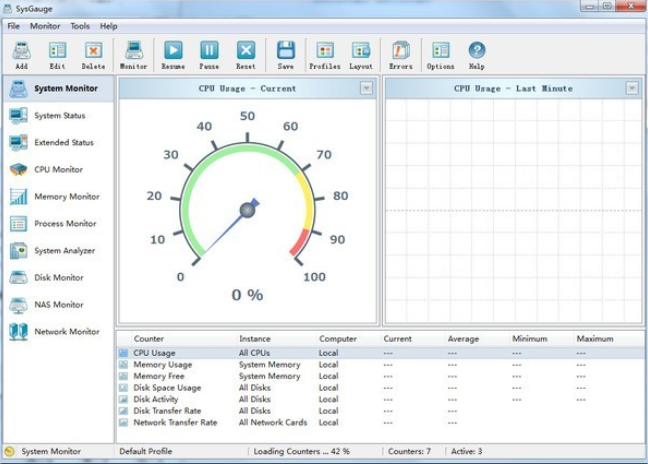Select the Disk Activity counter row

click(380, 400)
